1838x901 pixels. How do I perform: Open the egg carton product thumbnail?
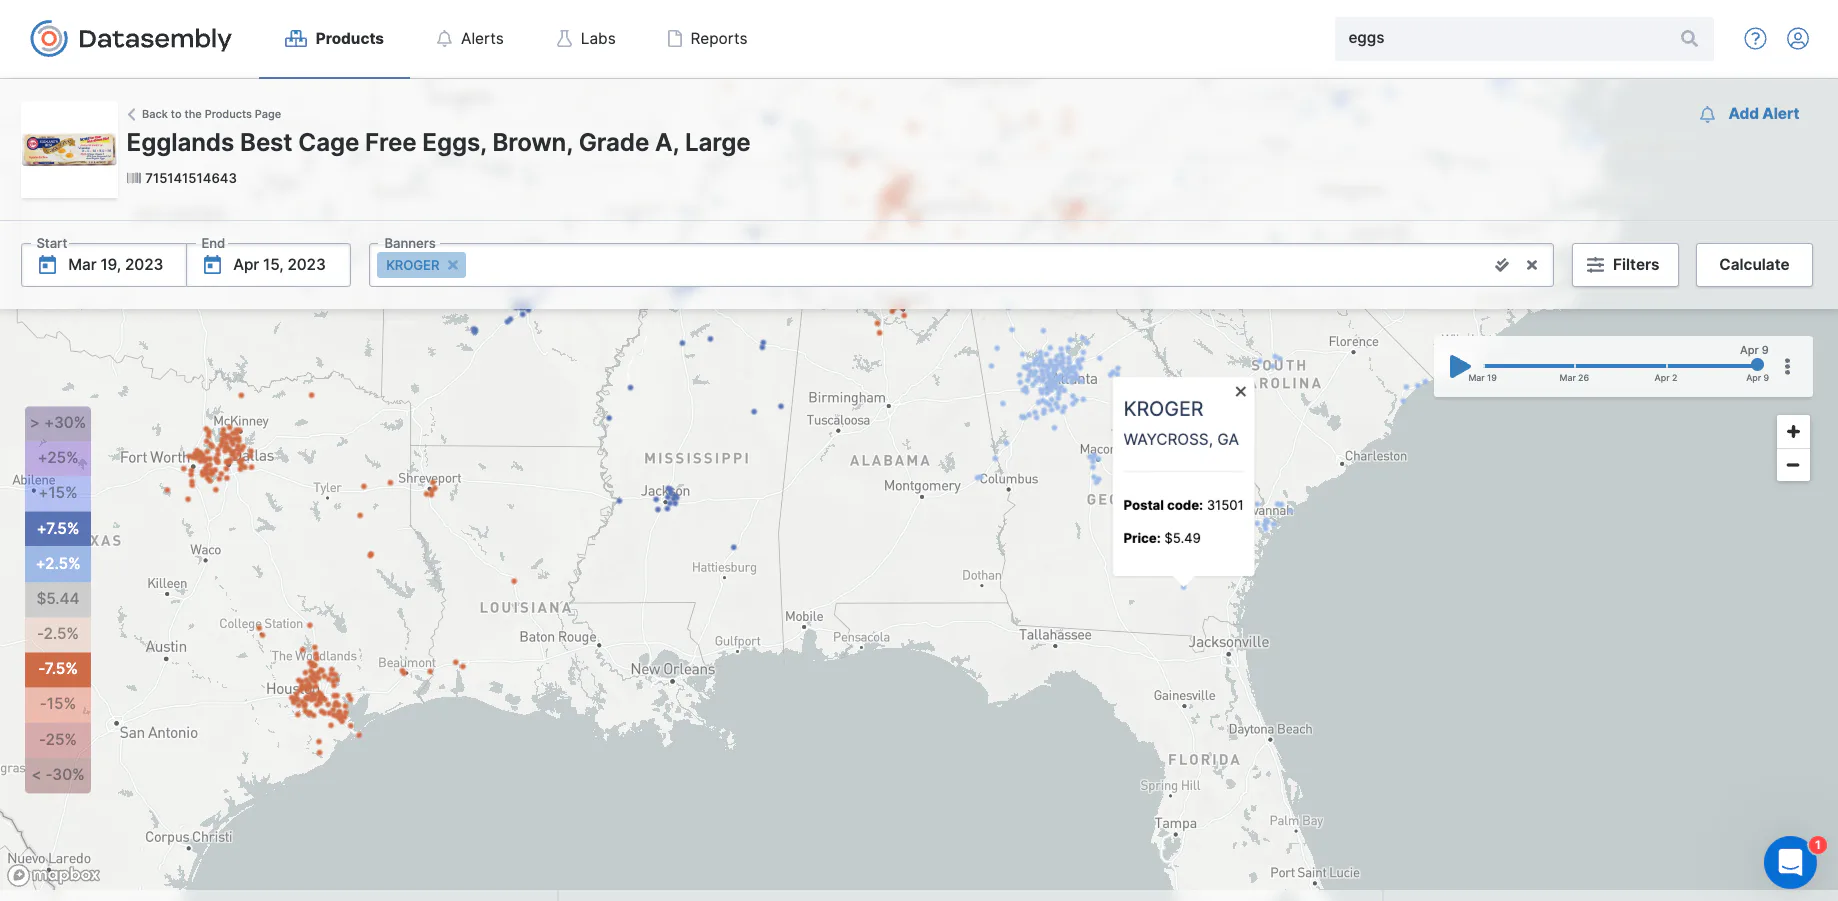point(69,150)
